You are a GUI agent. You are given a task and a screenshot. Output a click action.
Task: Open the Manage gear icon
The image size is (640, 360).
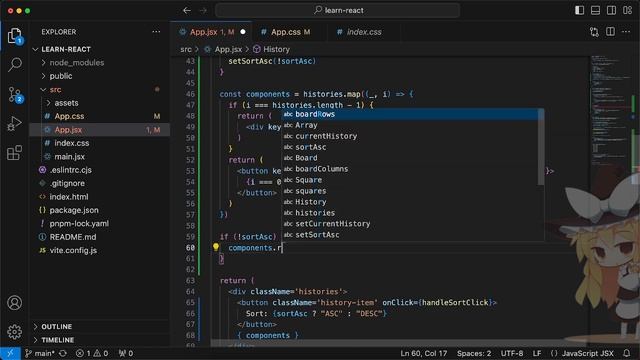point(15,332)
